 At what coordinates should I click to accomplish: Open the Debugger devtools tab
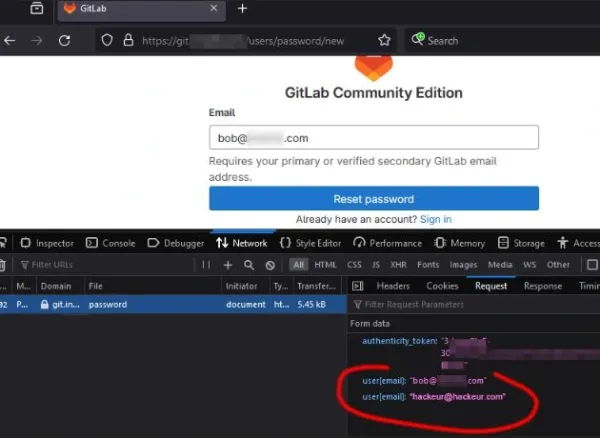176,243
